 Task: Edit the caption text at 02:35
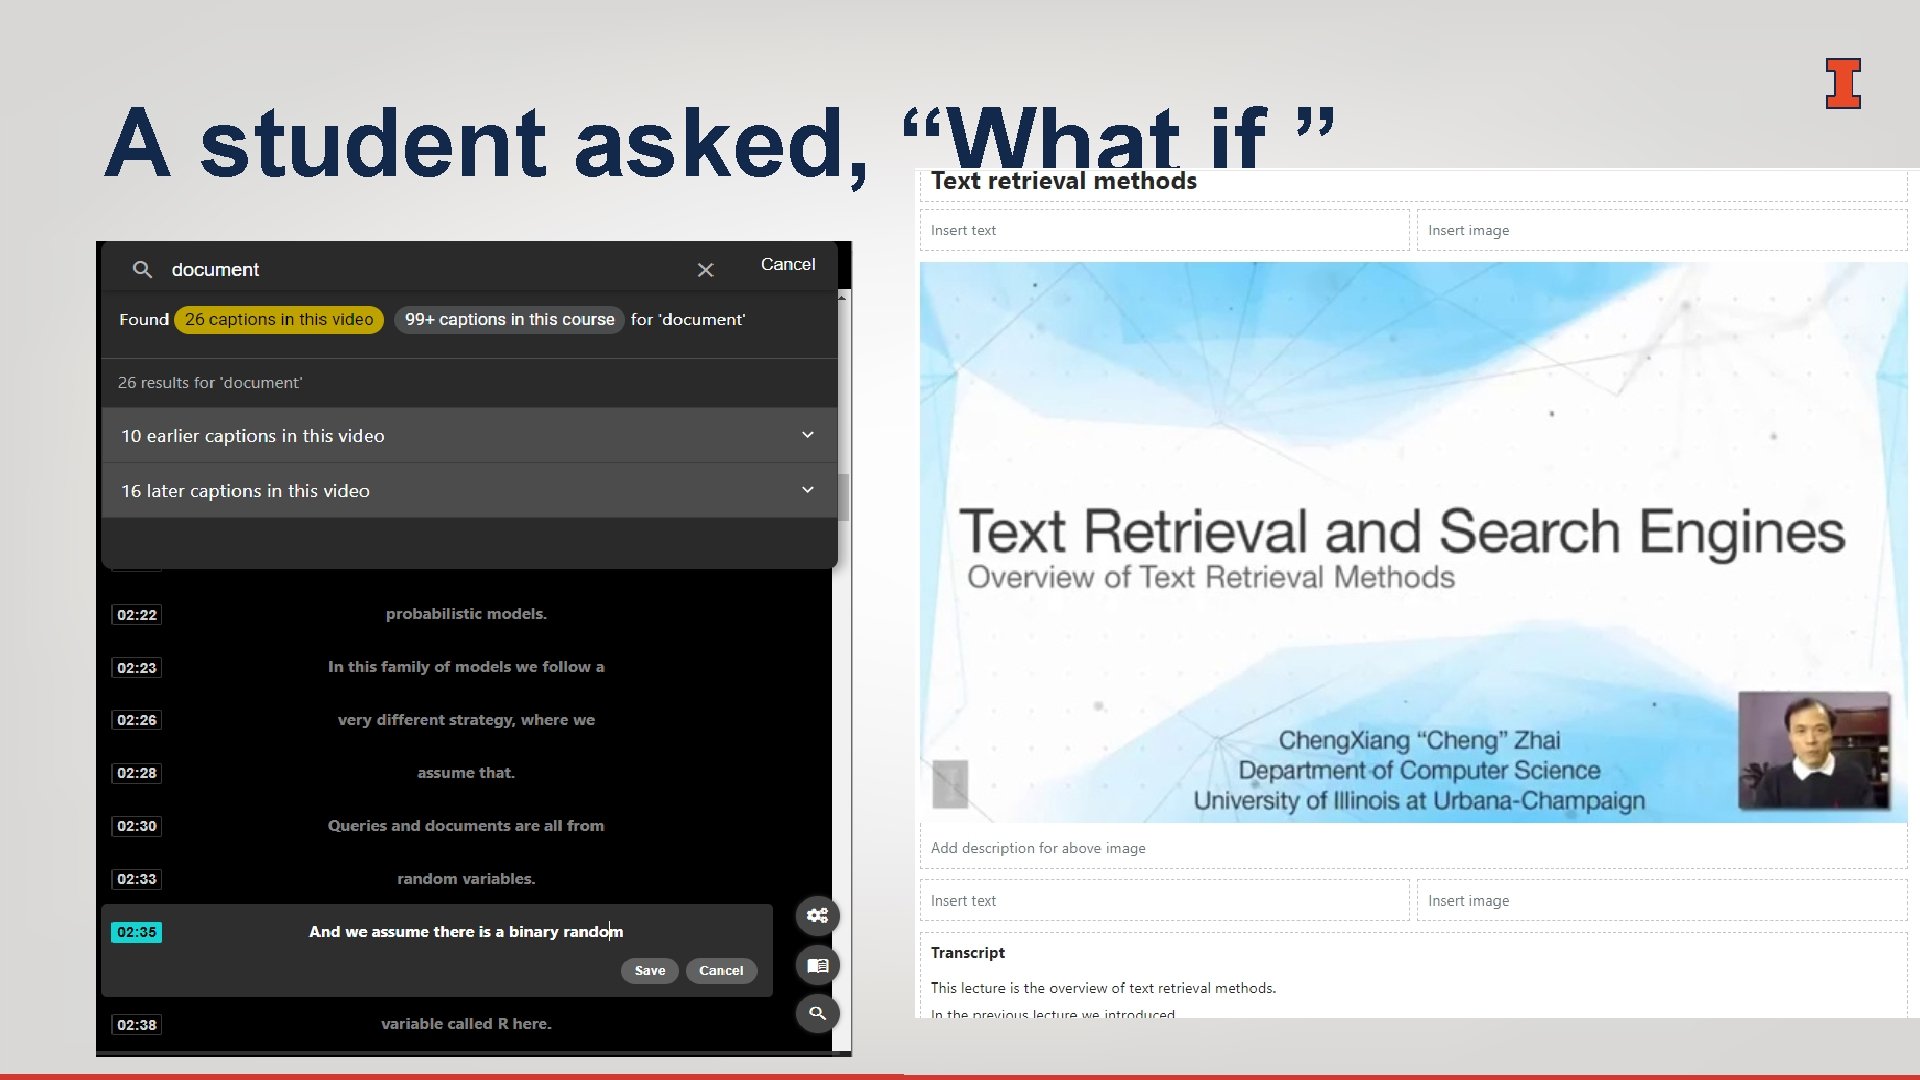click(x=465, y=931)
